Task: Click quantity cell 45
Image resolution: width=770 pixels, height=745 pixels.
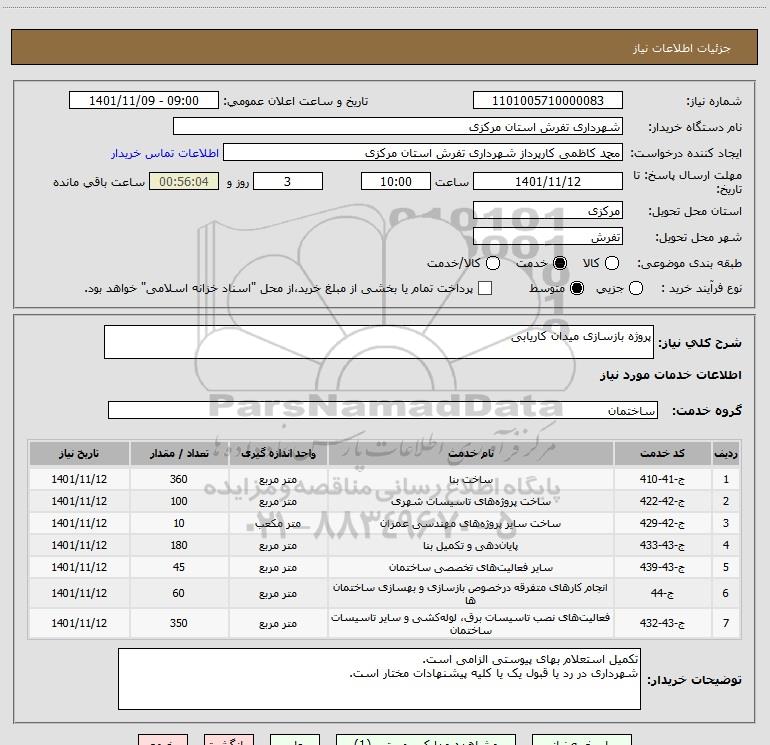Action: (179, 567)
